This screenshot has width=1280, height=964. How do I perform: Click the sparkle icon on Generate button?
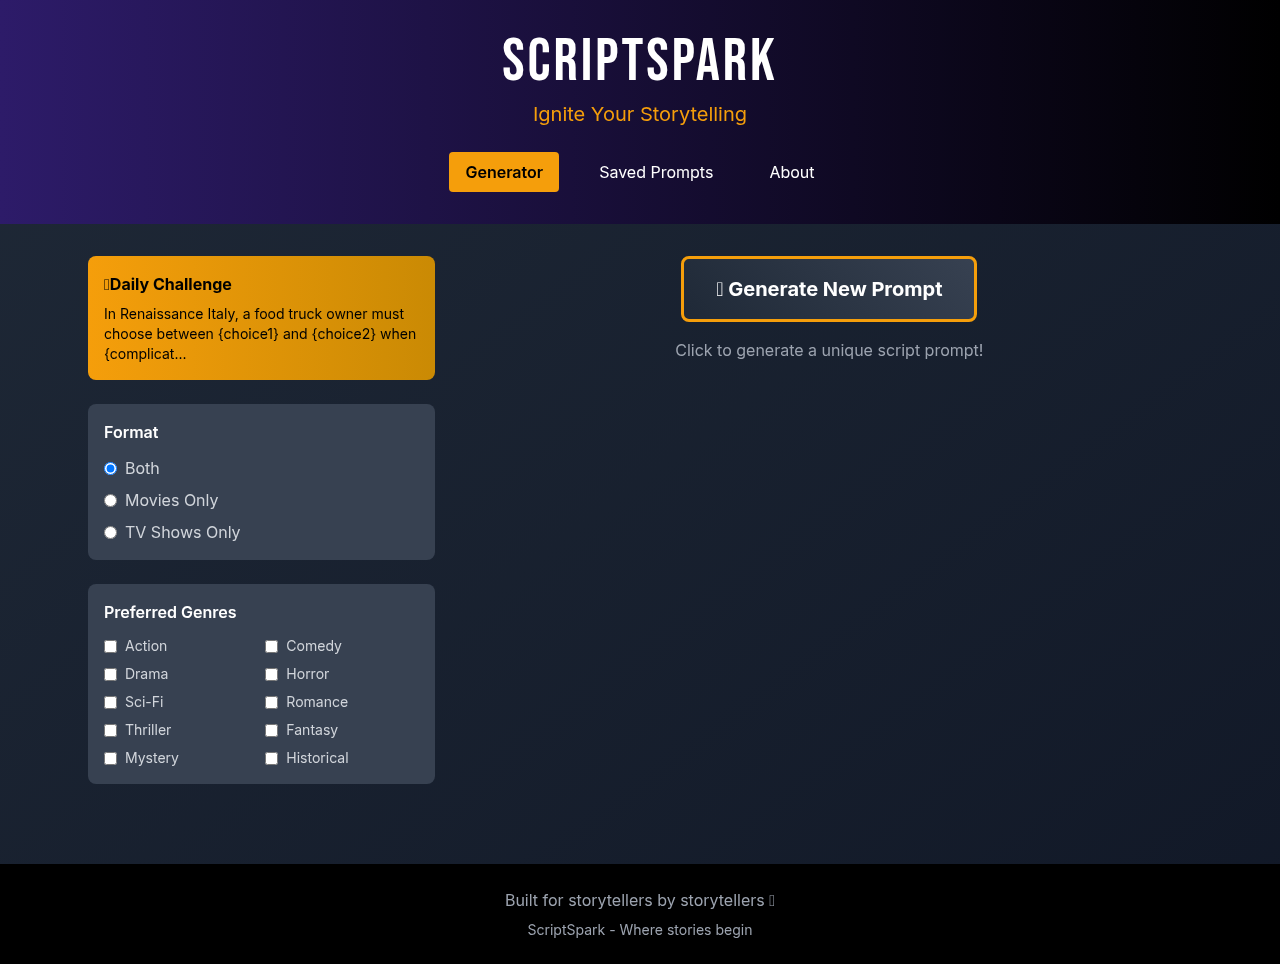[x=719, y=287]
